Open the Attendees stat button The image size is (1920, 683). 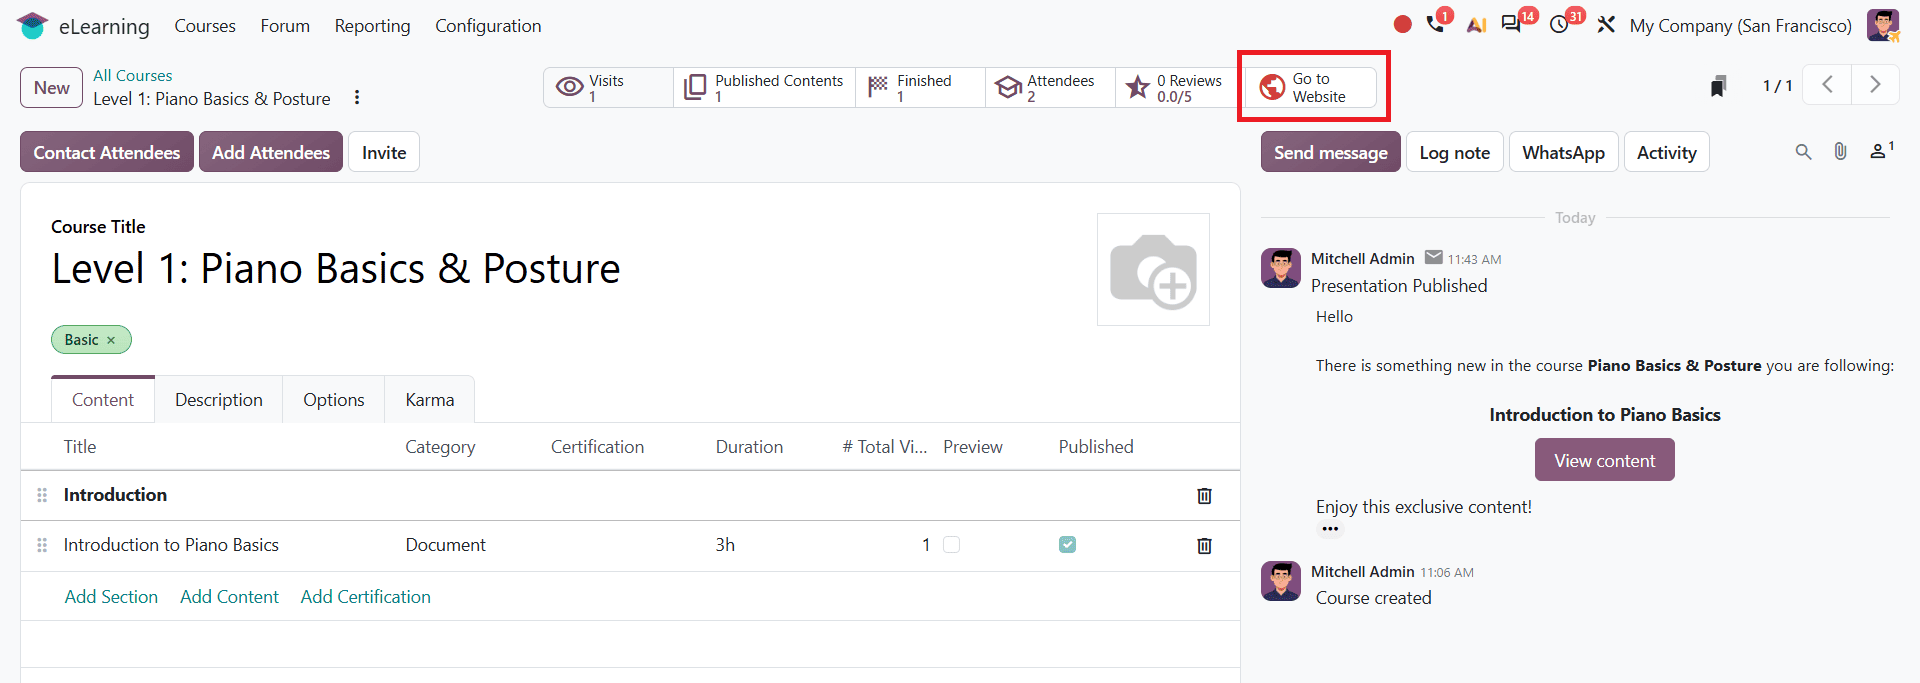pos(1050,88)
